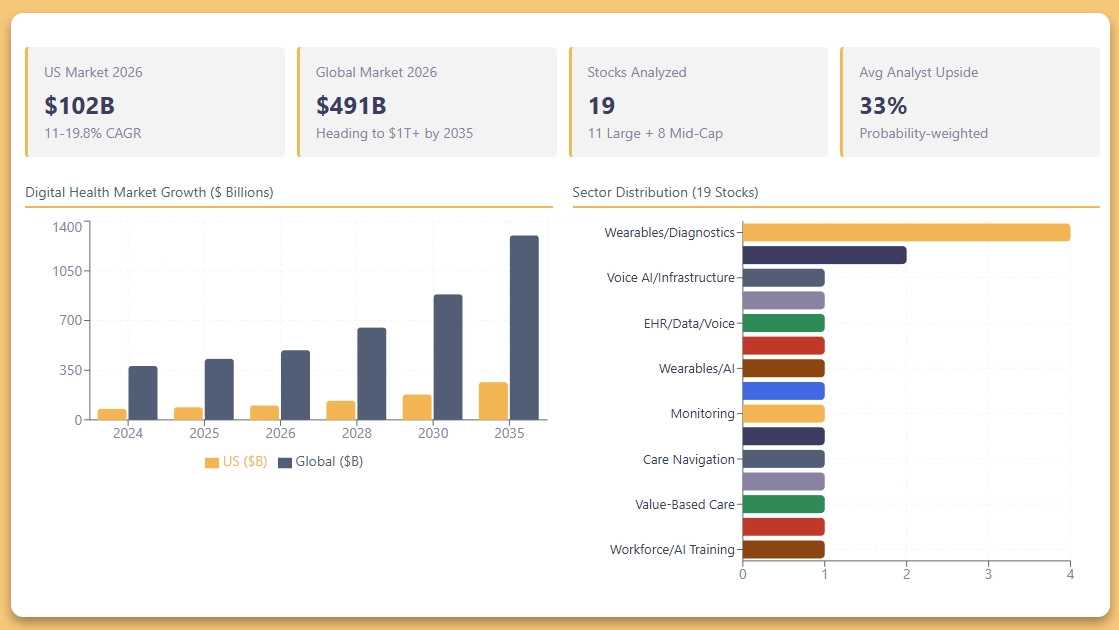Viewport: 1119px width, 630px height.
Task: Click the Care Navigation axis label
Action: pyautogui.click(x=689, y=459)
